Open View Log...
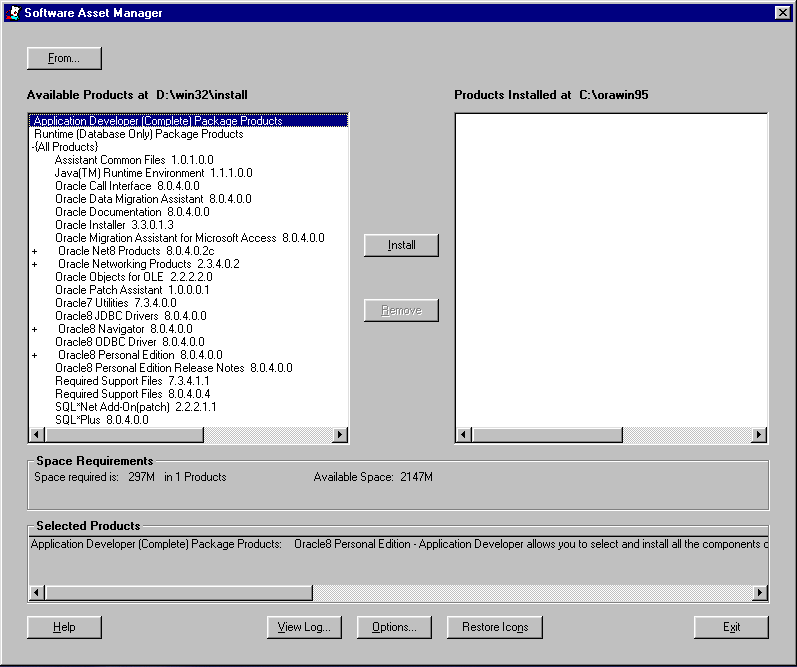The image size is (797, 667). point(304,627)
